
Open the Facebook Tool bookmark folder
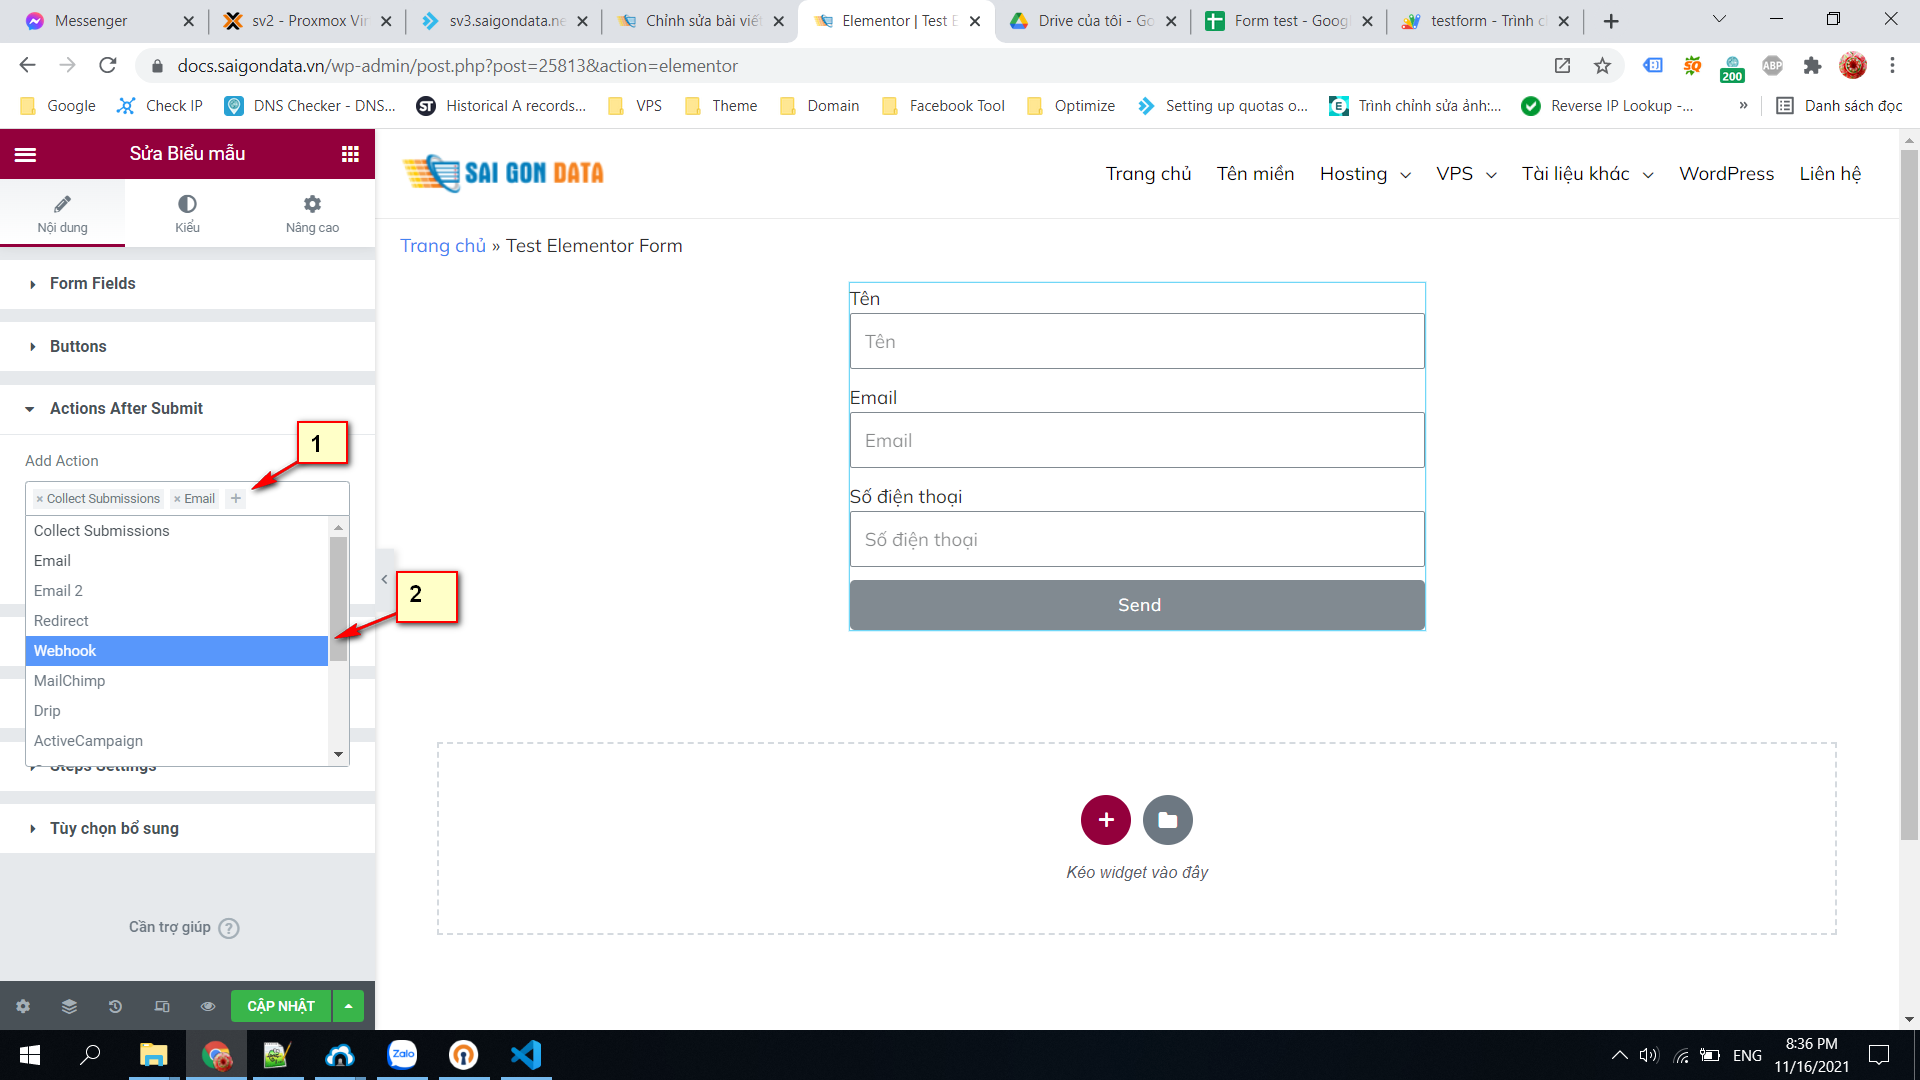click(943, 106)
